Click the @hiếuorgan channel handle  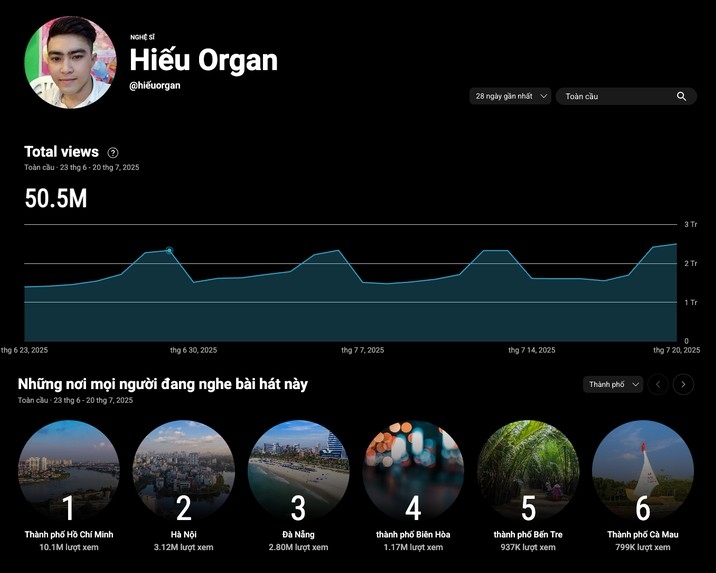pyautogui.click(x=155, y=85)
